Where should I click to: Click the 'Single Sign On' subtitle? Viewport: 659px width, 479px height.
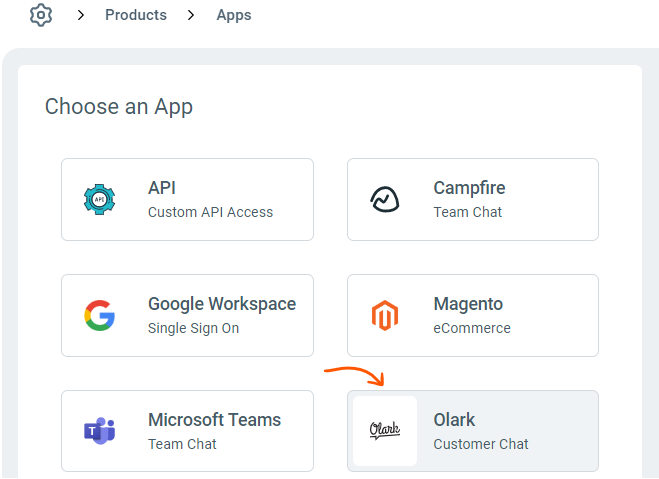193,328
